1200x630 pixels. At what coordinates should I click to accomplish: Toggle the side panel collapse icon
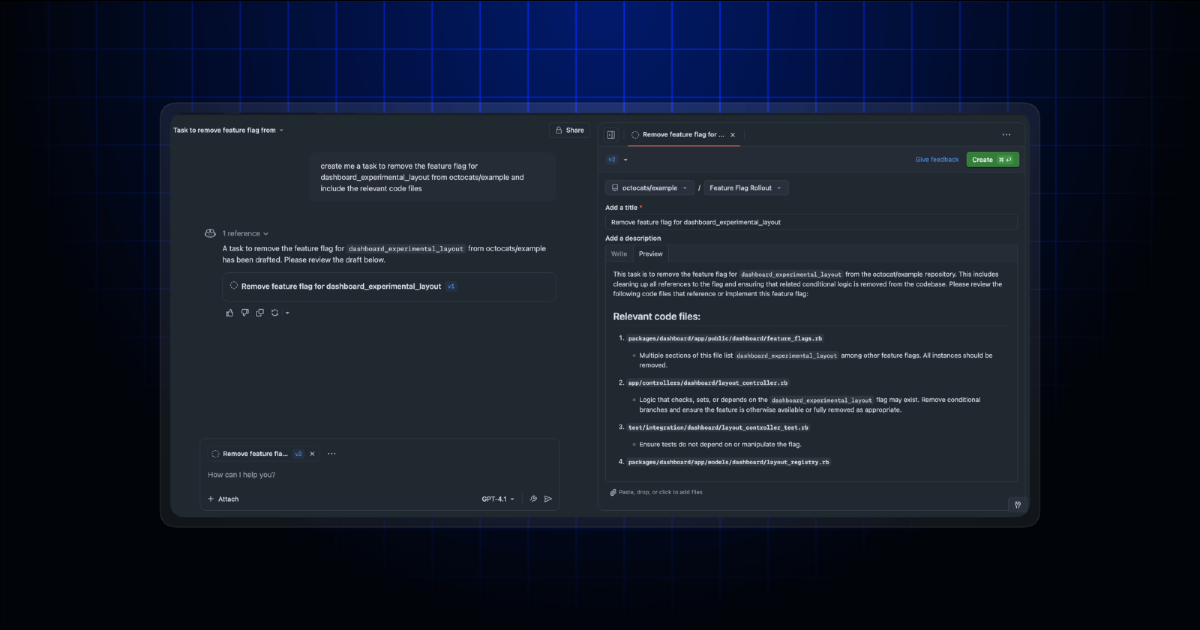tap(611, 134)
